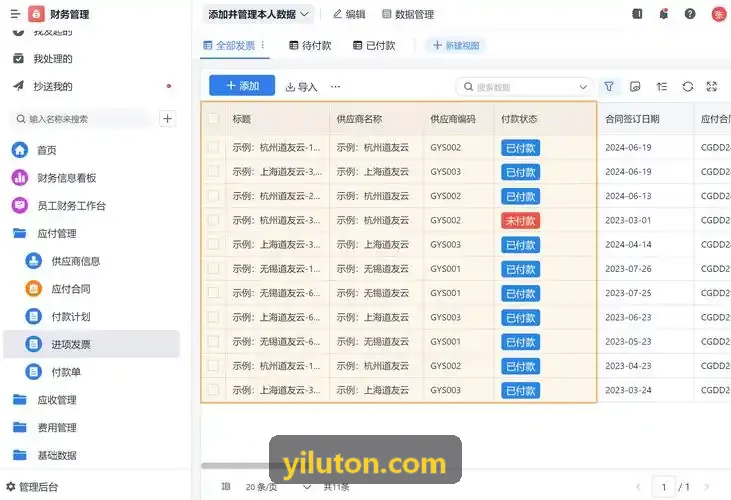
Task: Open the 我处理的 inbox icon
Action: [18, 59]
